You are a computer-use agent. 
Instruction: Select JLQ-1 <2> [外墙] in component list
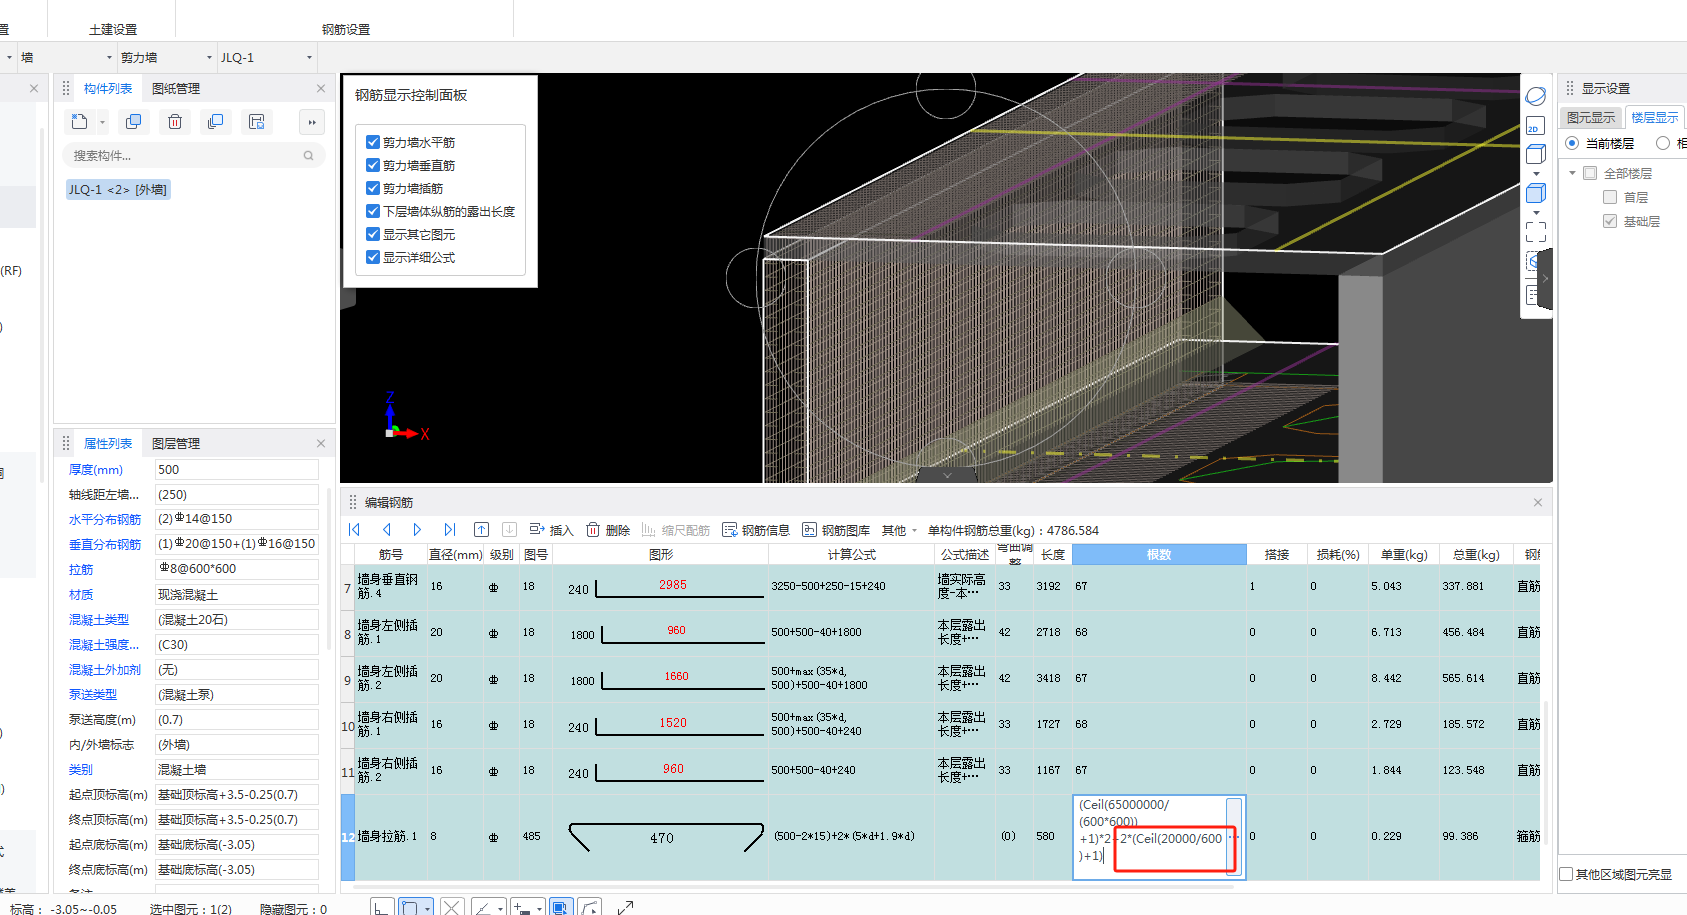(118, 189)
